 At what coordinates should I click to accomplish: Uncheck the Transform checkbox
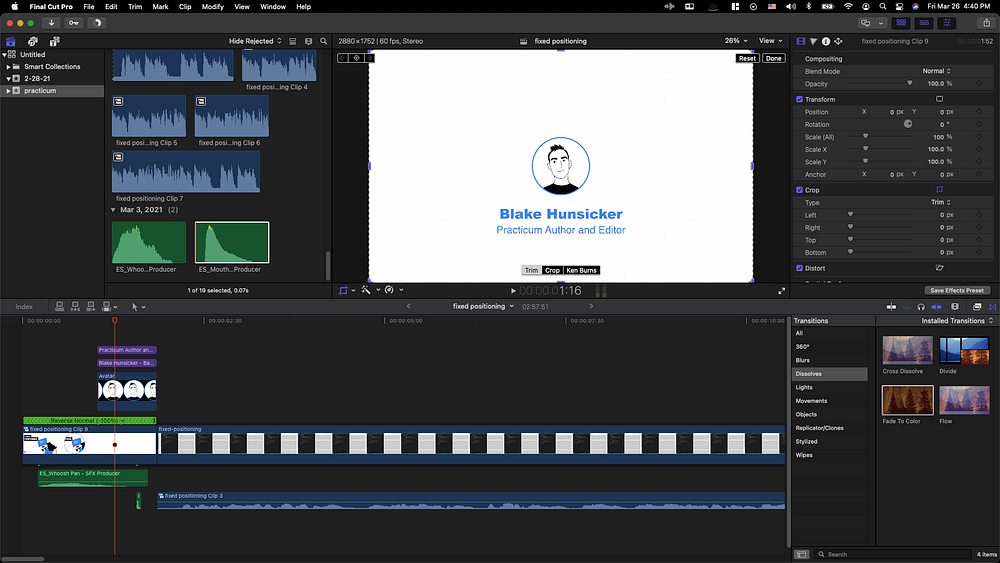(799, 100)
